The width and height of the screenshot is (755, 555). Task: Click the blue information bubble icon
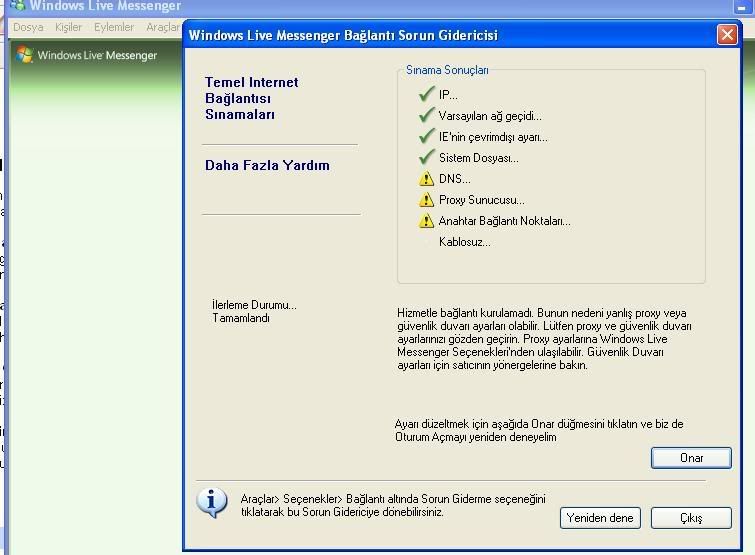[212, 503]
